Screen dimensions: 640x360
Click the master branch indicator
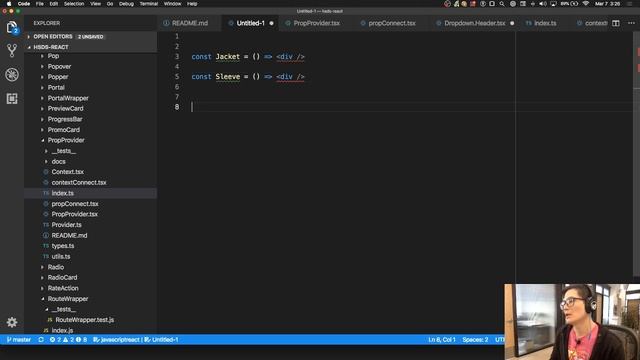tap(19, 340)
